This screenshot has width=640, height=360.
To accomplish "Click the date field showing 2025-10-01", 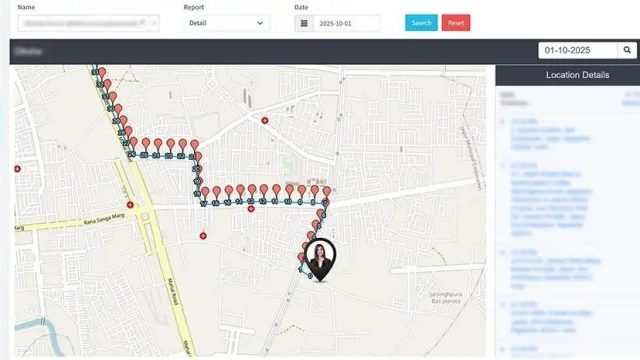I will [347, 23].
